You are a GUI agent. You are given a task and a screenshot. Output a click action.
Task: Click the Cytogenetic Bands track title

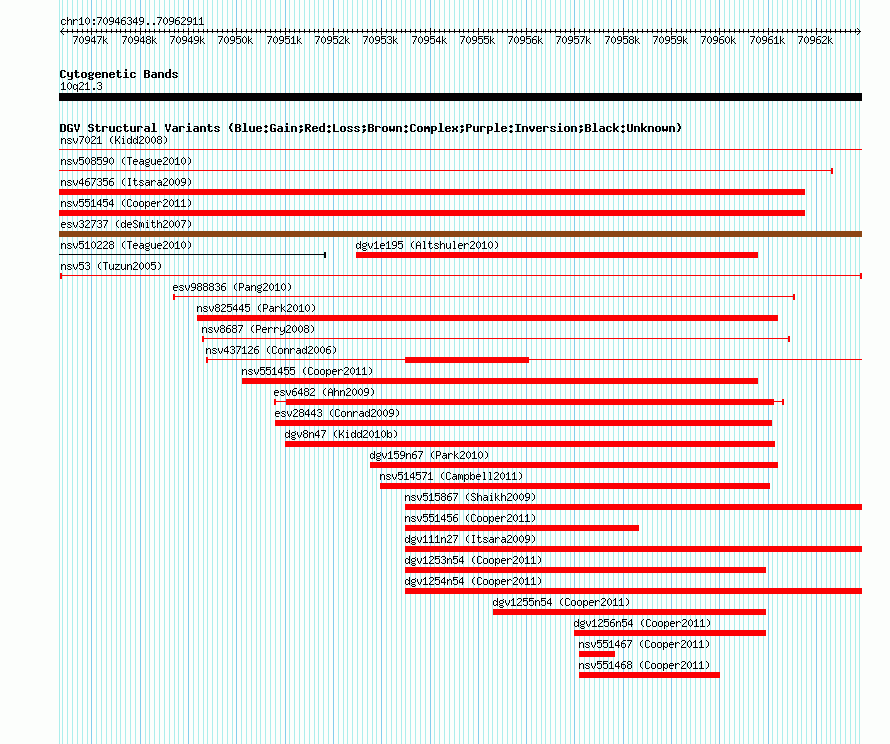(119, 74)
